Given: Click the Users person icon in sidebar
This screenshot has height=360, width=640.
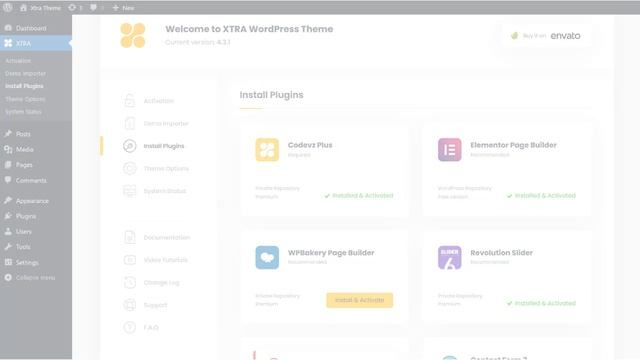Looking at the screenshot, I should pyautogui.click(x=8, y=231).
